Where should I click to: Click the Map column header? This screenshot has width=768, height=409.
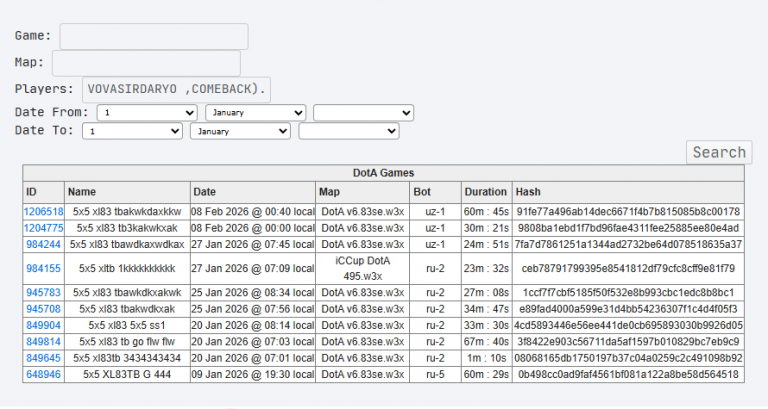coord(362,192)
